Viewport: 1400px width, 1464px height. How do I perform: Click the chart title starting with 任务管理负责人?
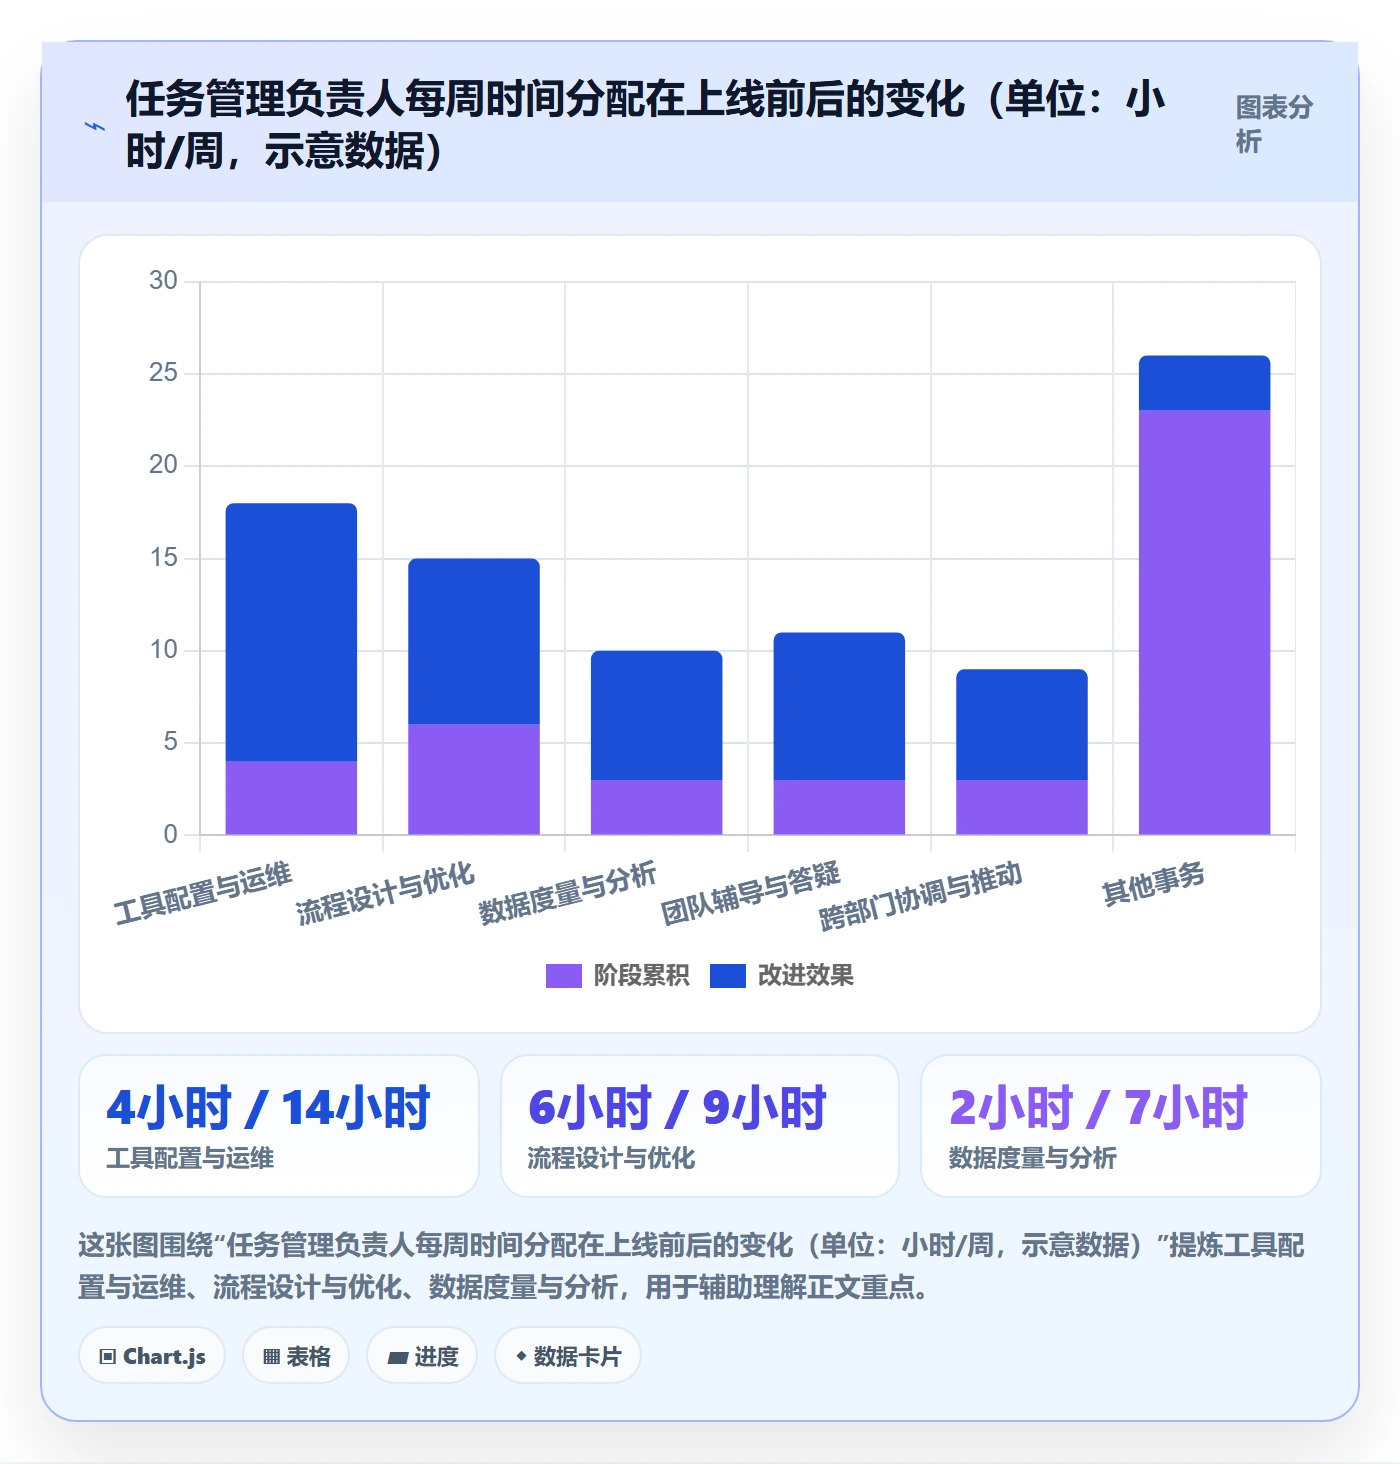(646, 125)
